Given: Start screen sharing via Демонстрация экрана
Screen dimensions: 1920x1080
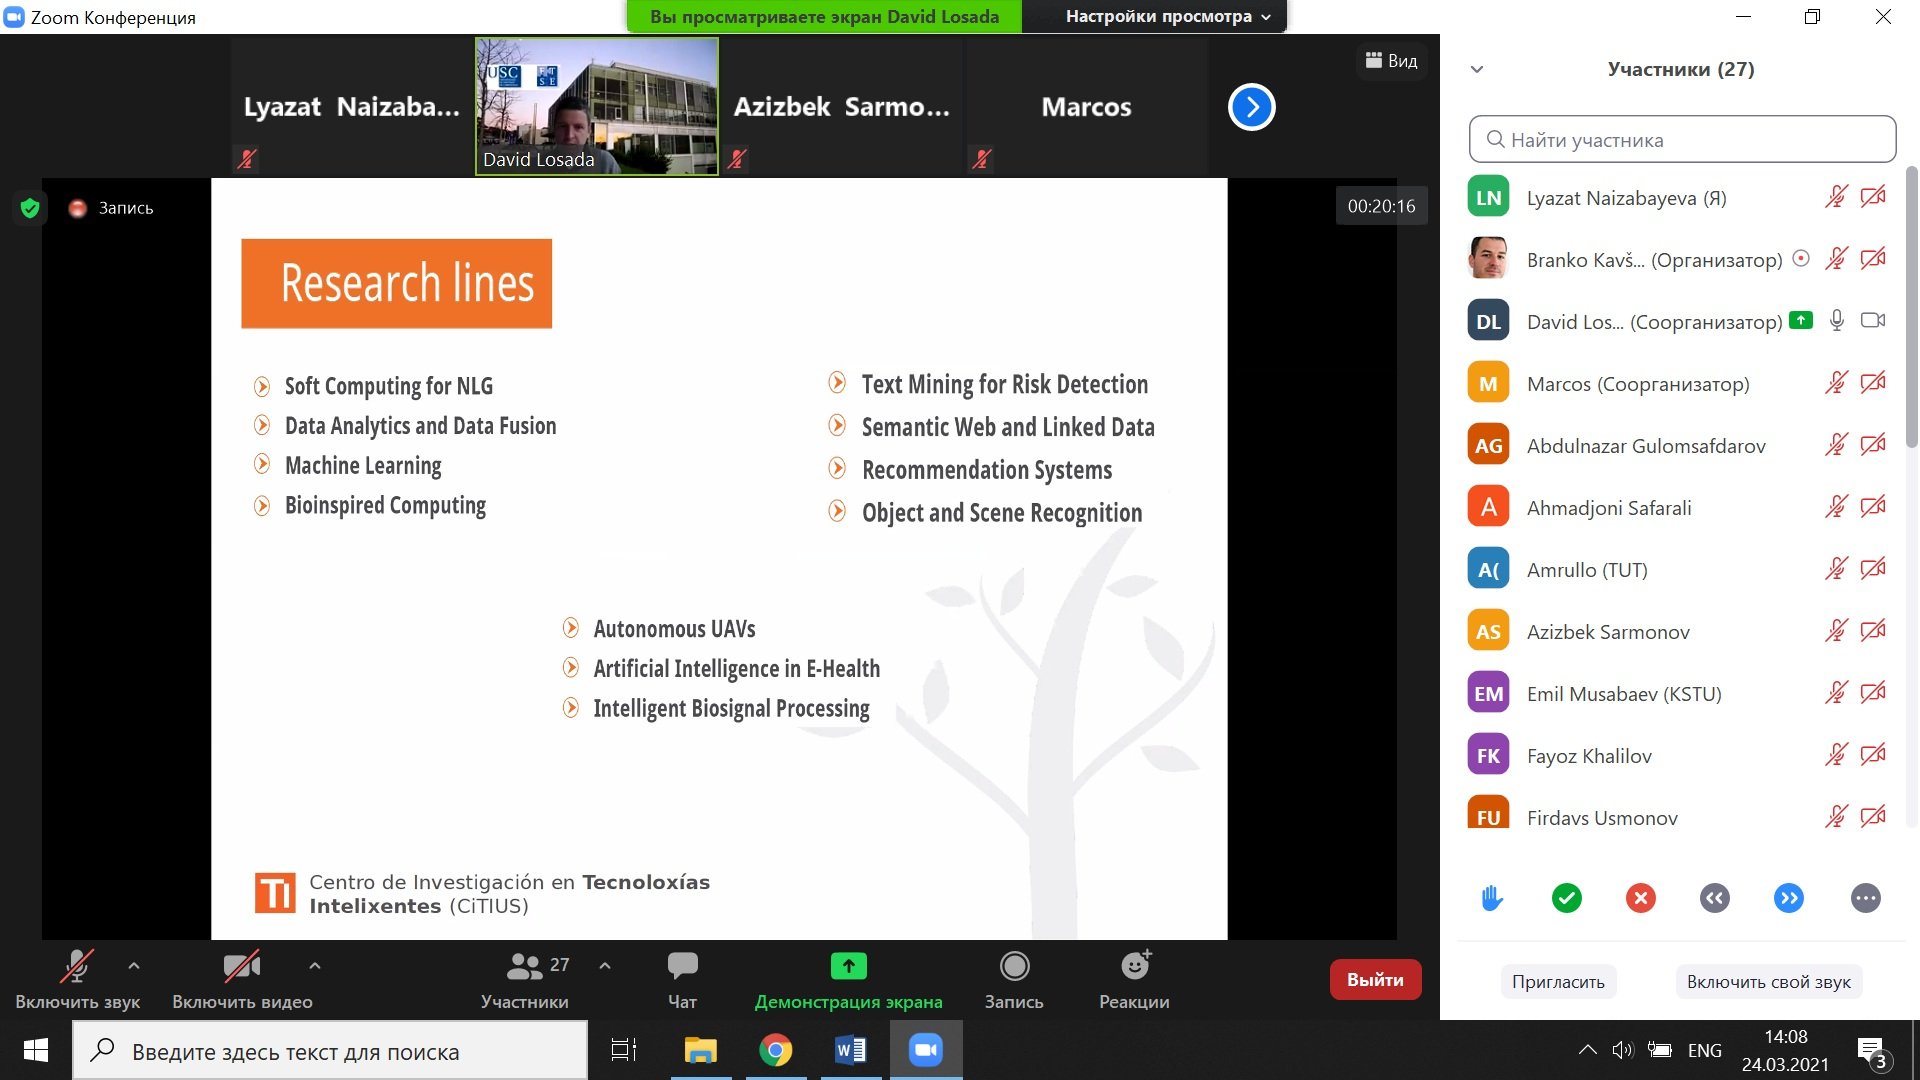Looking at the screenshot, I should coord(848,979).
